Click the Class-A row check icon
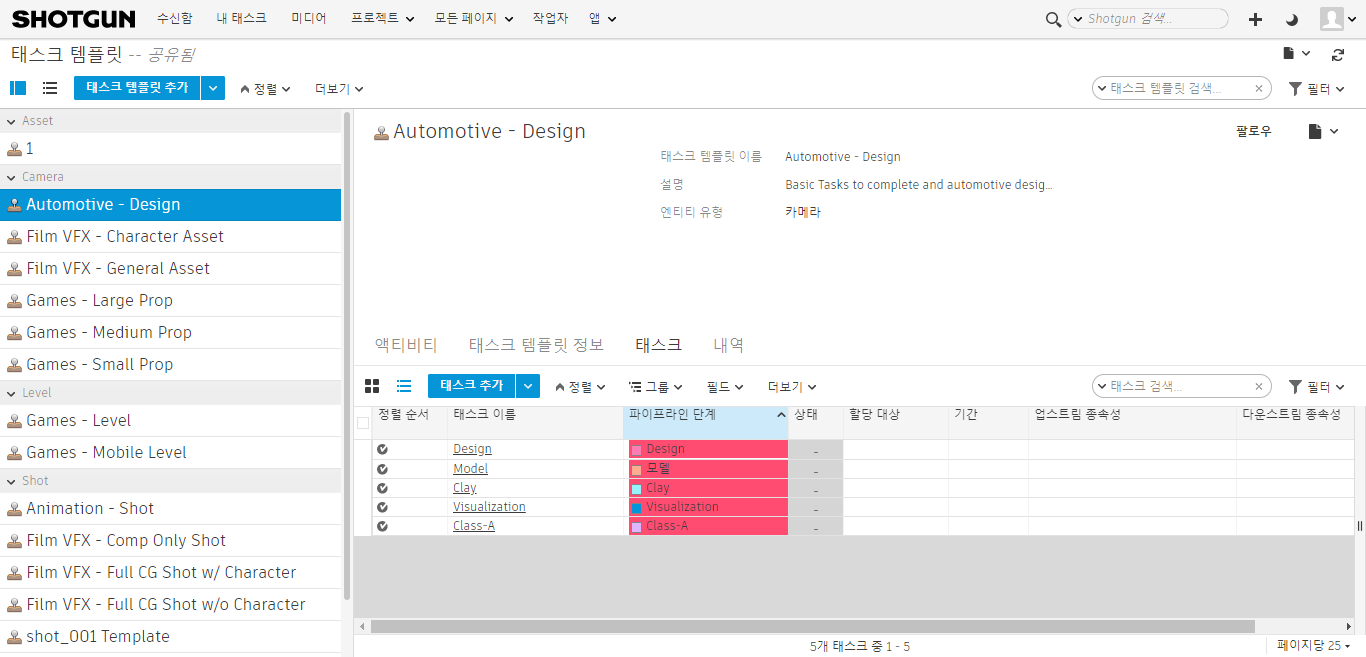 (382, 526)
